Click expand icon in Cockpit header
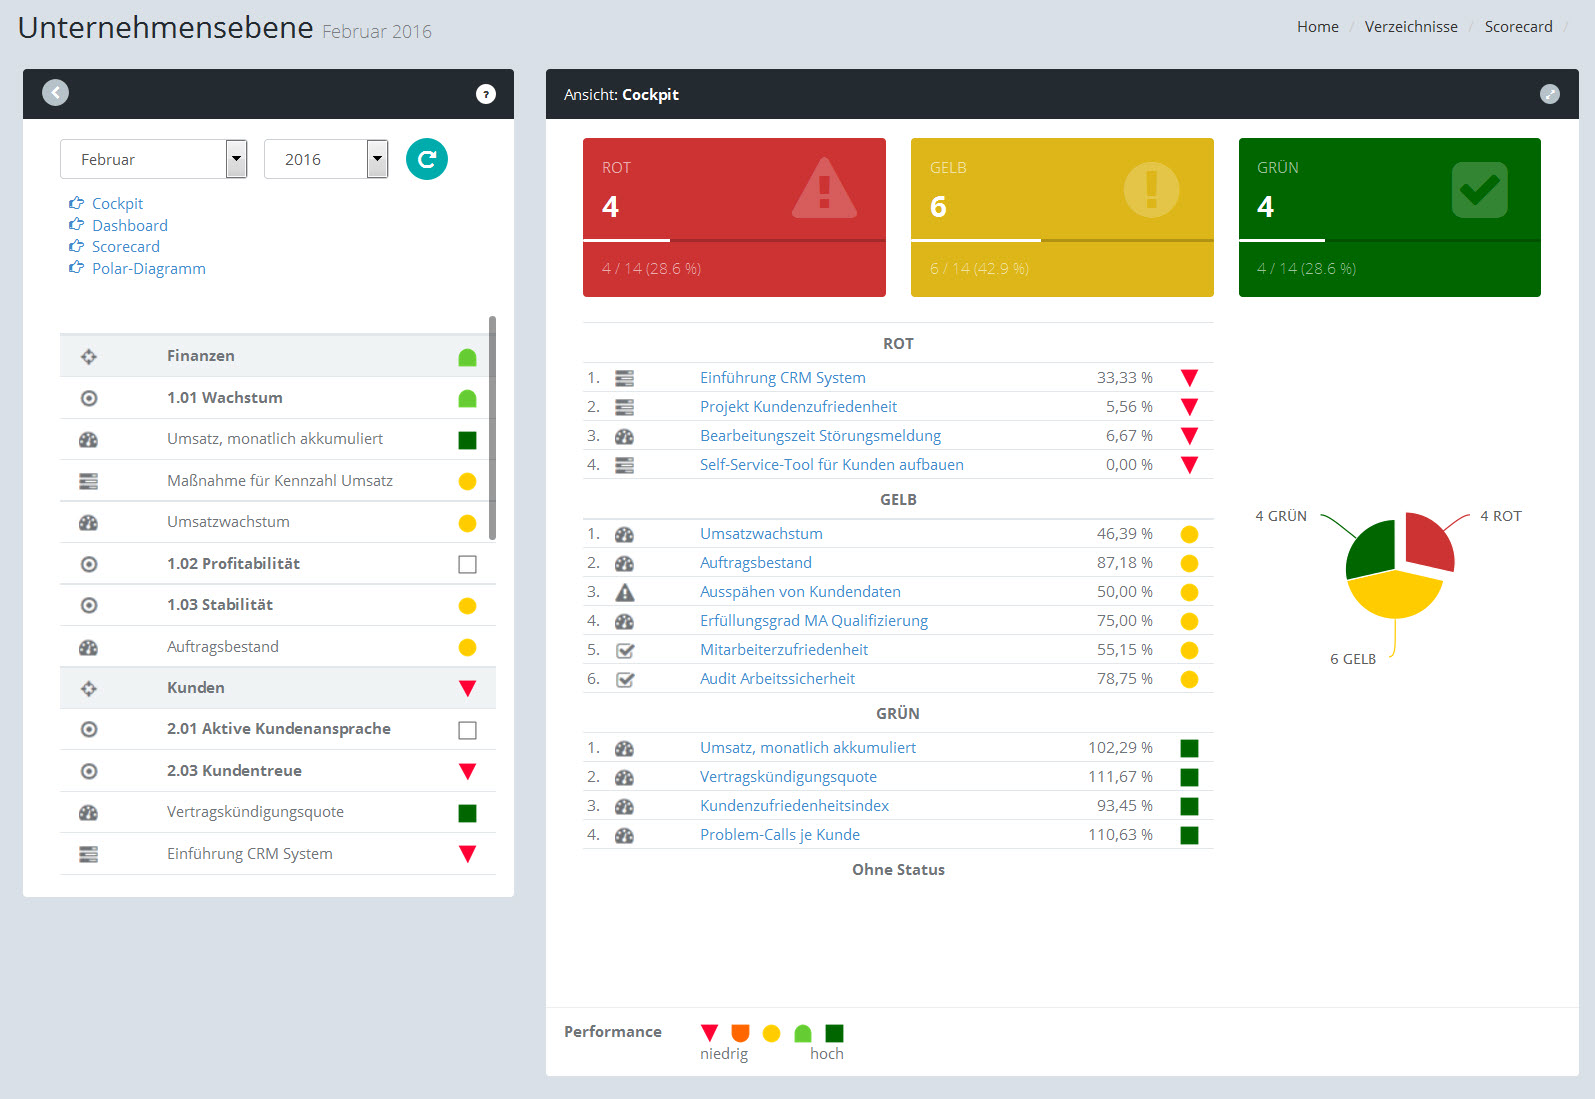This screenshot has height=1099, width=1595. point(1549,94)
